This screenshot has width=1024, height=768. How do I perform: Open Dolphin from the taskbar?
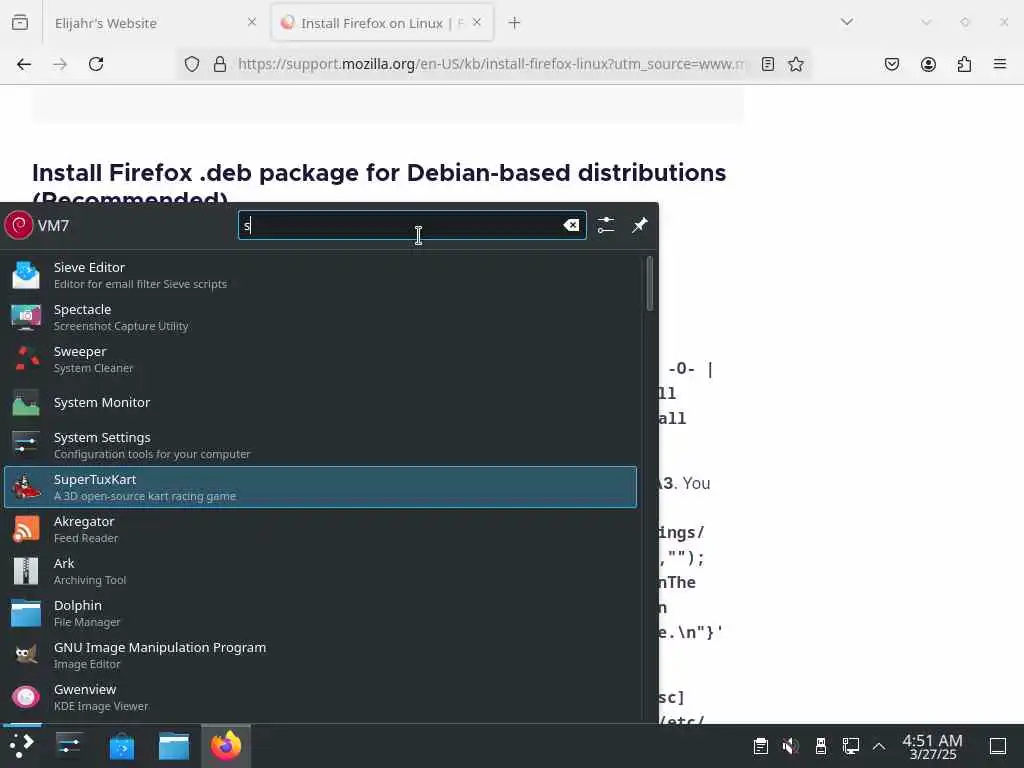coord(174,746)
